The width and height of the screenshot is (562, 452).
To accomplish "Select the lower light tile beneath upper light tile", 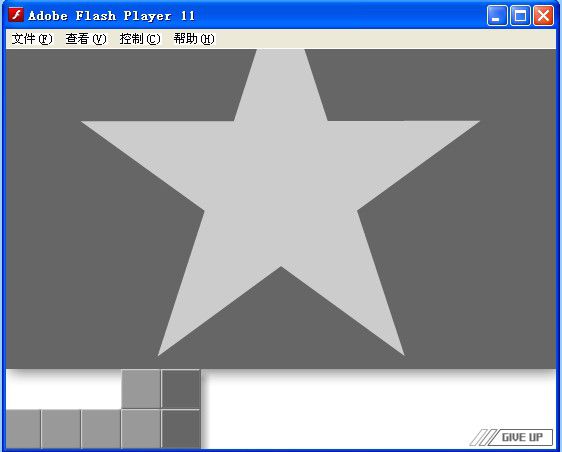I will [x=141, y=429].
